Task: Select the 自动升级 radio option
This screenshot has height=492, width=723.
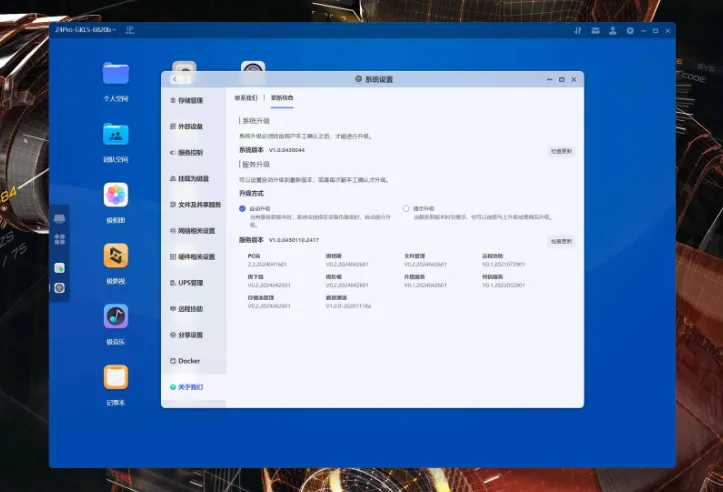Action: tap(242, 208)
